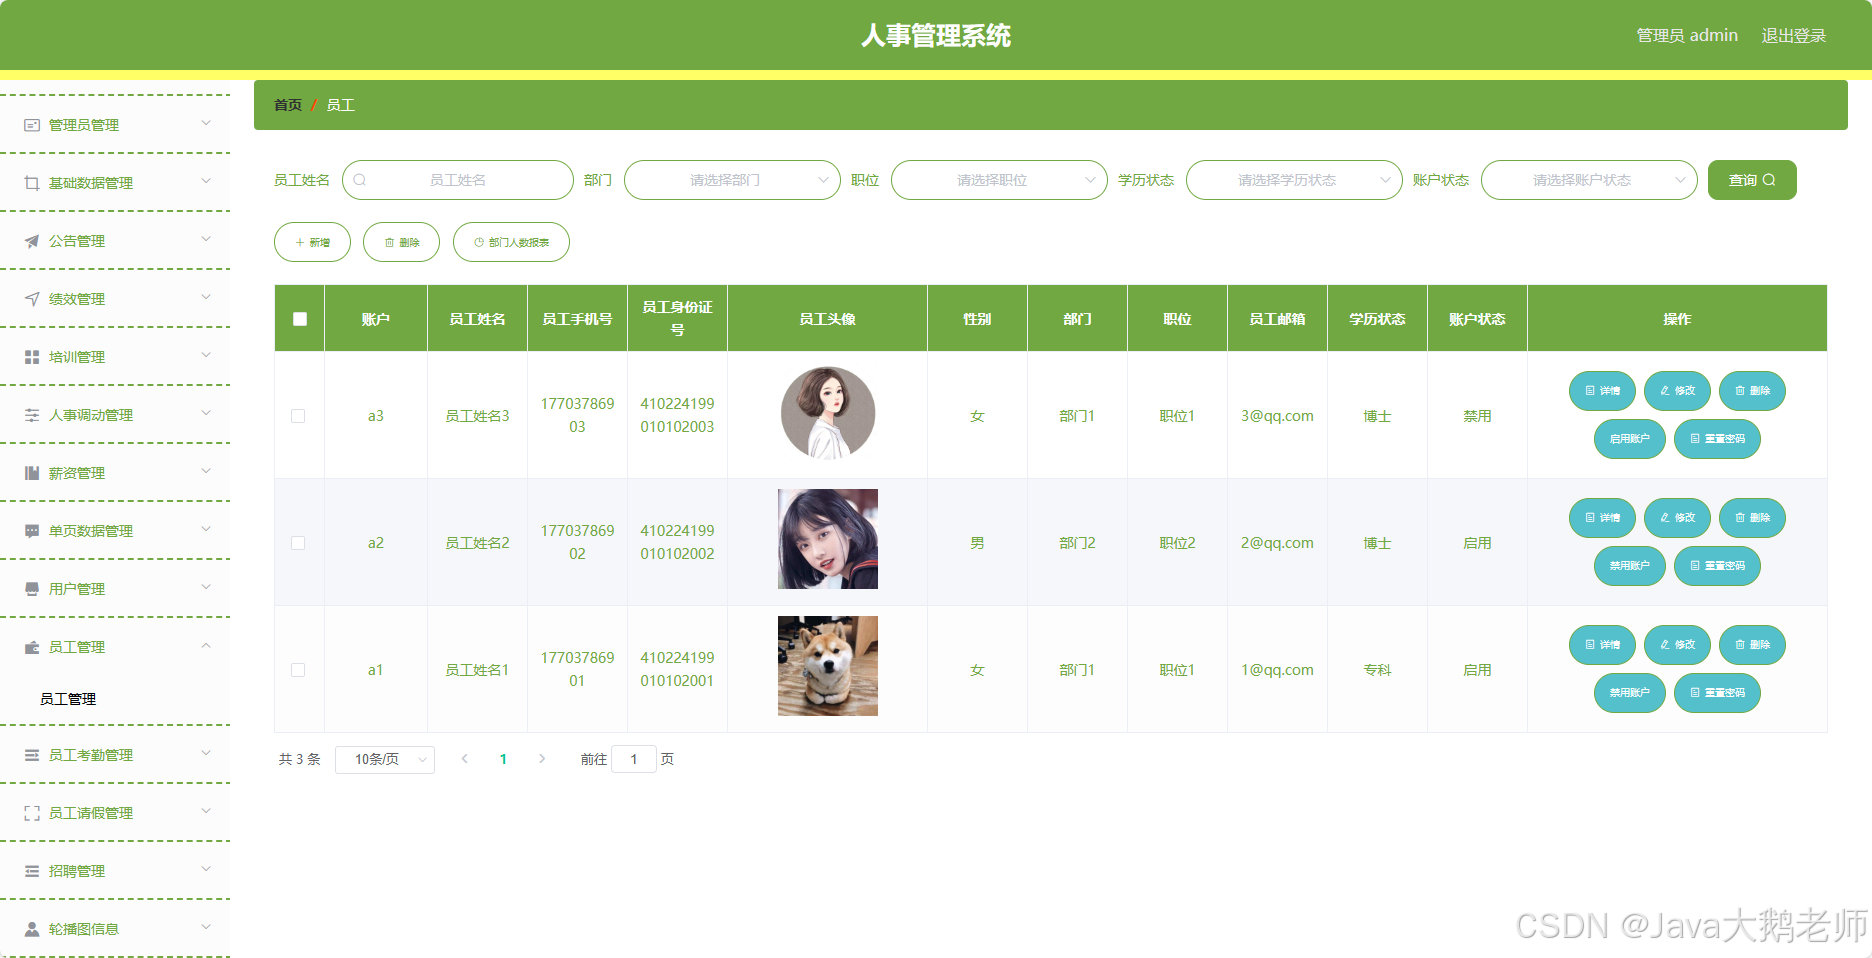Expand 单页数据管理 using its chevron
The image size is (1872, 958).
[206, 529]
